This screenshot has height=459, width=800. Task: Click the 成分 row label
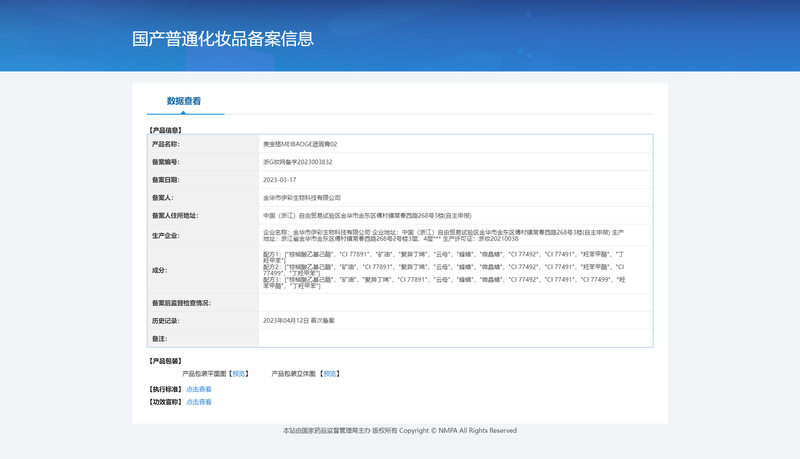pyautogui.click(x=159, y=270)
